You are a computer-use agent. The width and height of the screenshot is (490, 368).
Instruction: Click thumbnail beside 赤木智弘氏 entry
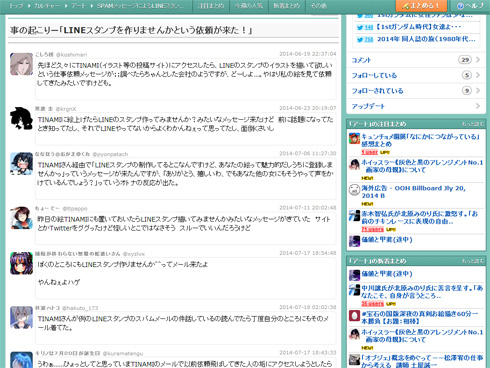point(354,215)
